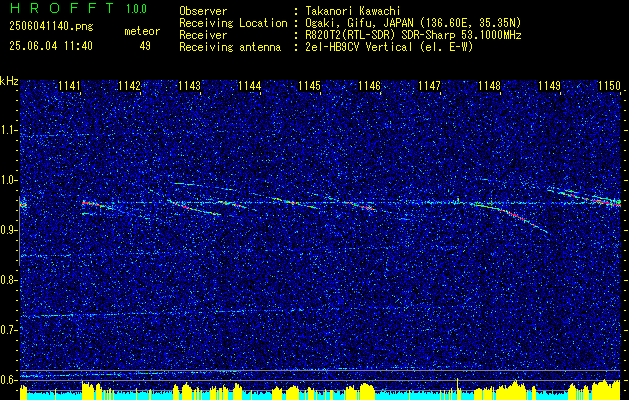The image size is (629, 400).
Task: Click the date stamp 25.06.04 11:40
Action: point(51,46)
